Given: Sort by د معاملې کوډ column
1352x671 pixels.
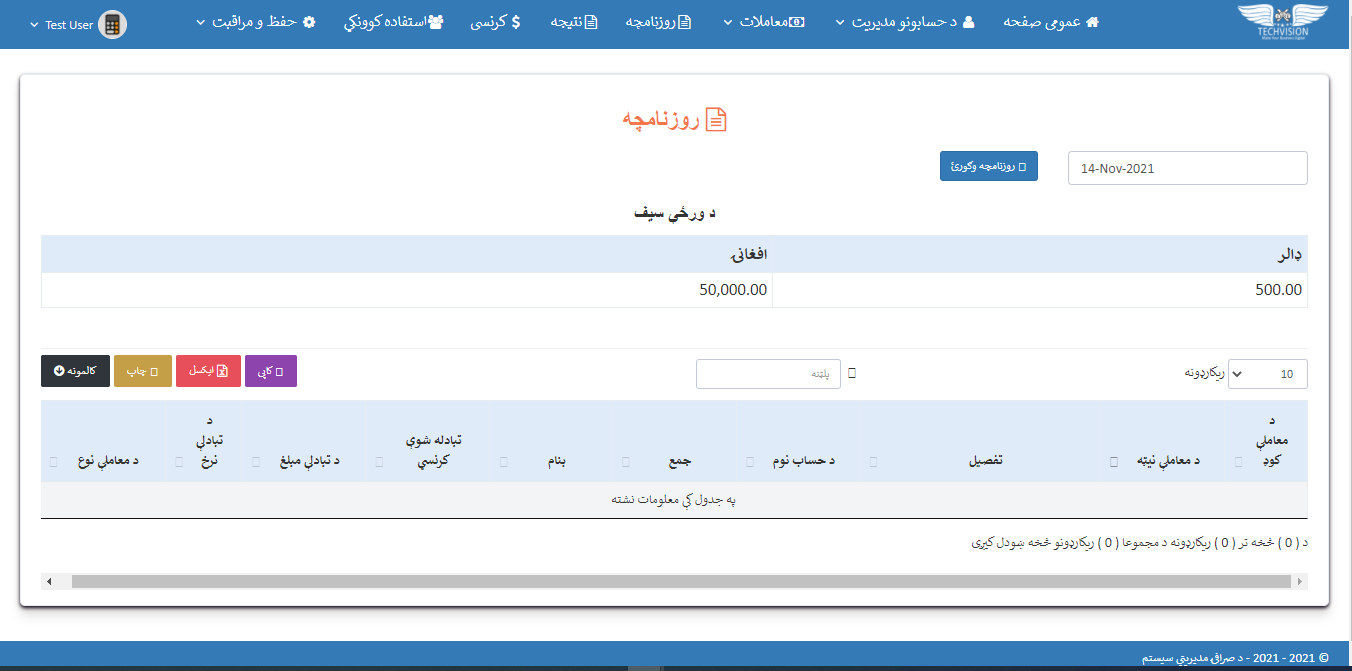Looking at the screenshot, I should tap(1269, 441).
